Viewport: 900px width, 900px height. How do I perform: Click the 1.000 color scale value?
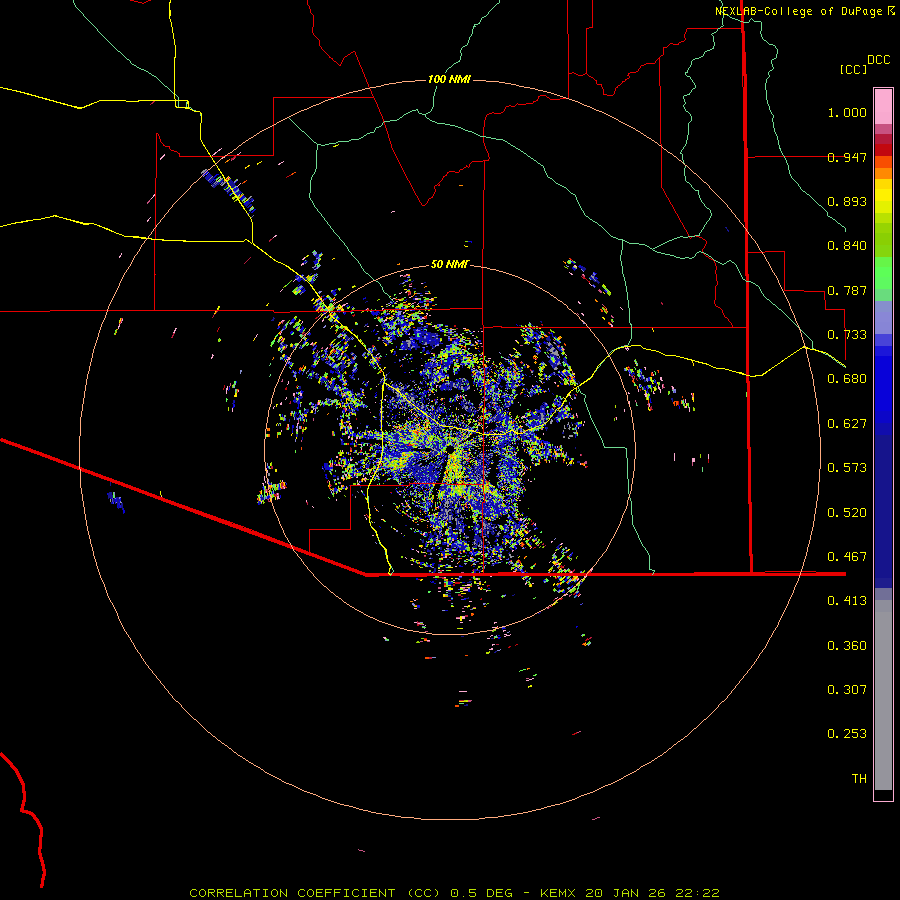pyautogui.click(x=847, y=112)
